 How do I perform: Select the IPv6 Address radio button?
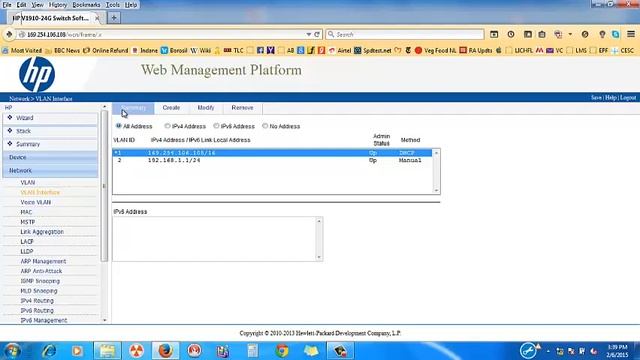coord(216,126)
